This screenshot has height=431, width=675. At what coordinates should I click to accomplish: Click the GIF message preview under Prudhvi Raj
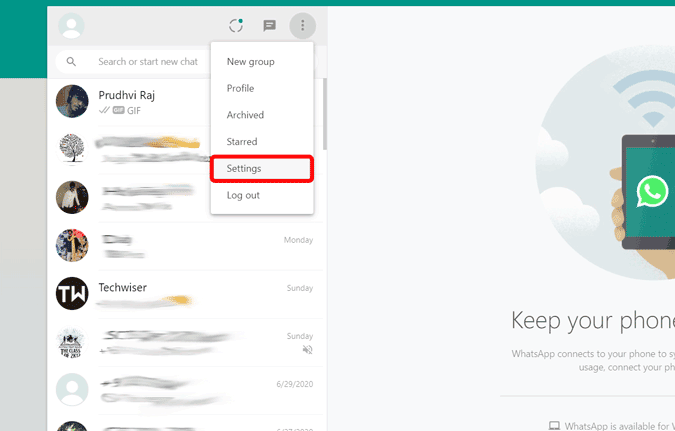(120, 111)
